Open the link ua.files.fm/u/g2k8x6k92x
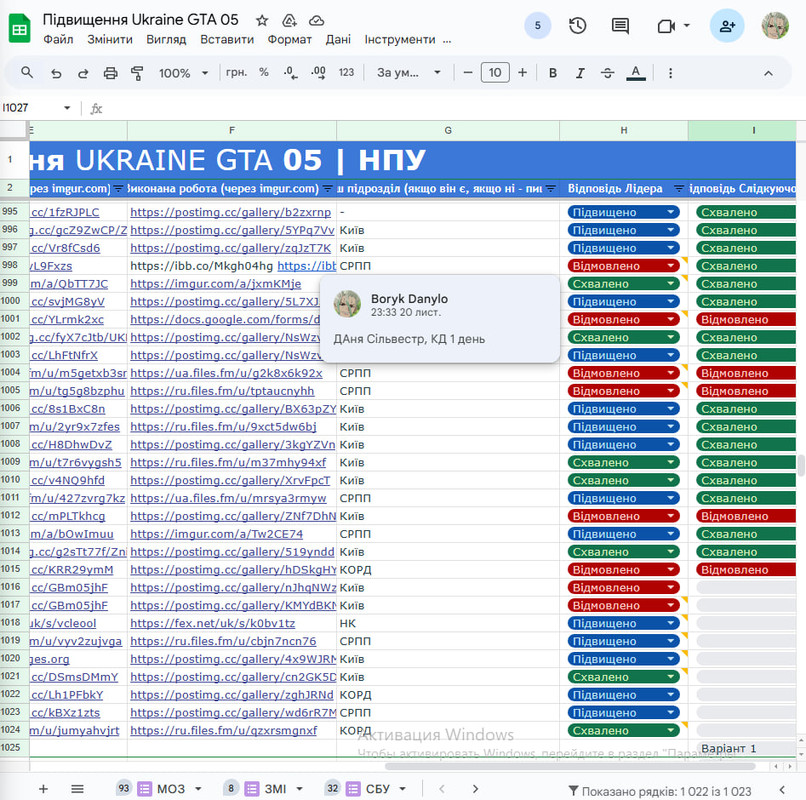The image size is (806, 800). (x=226, y=373)
